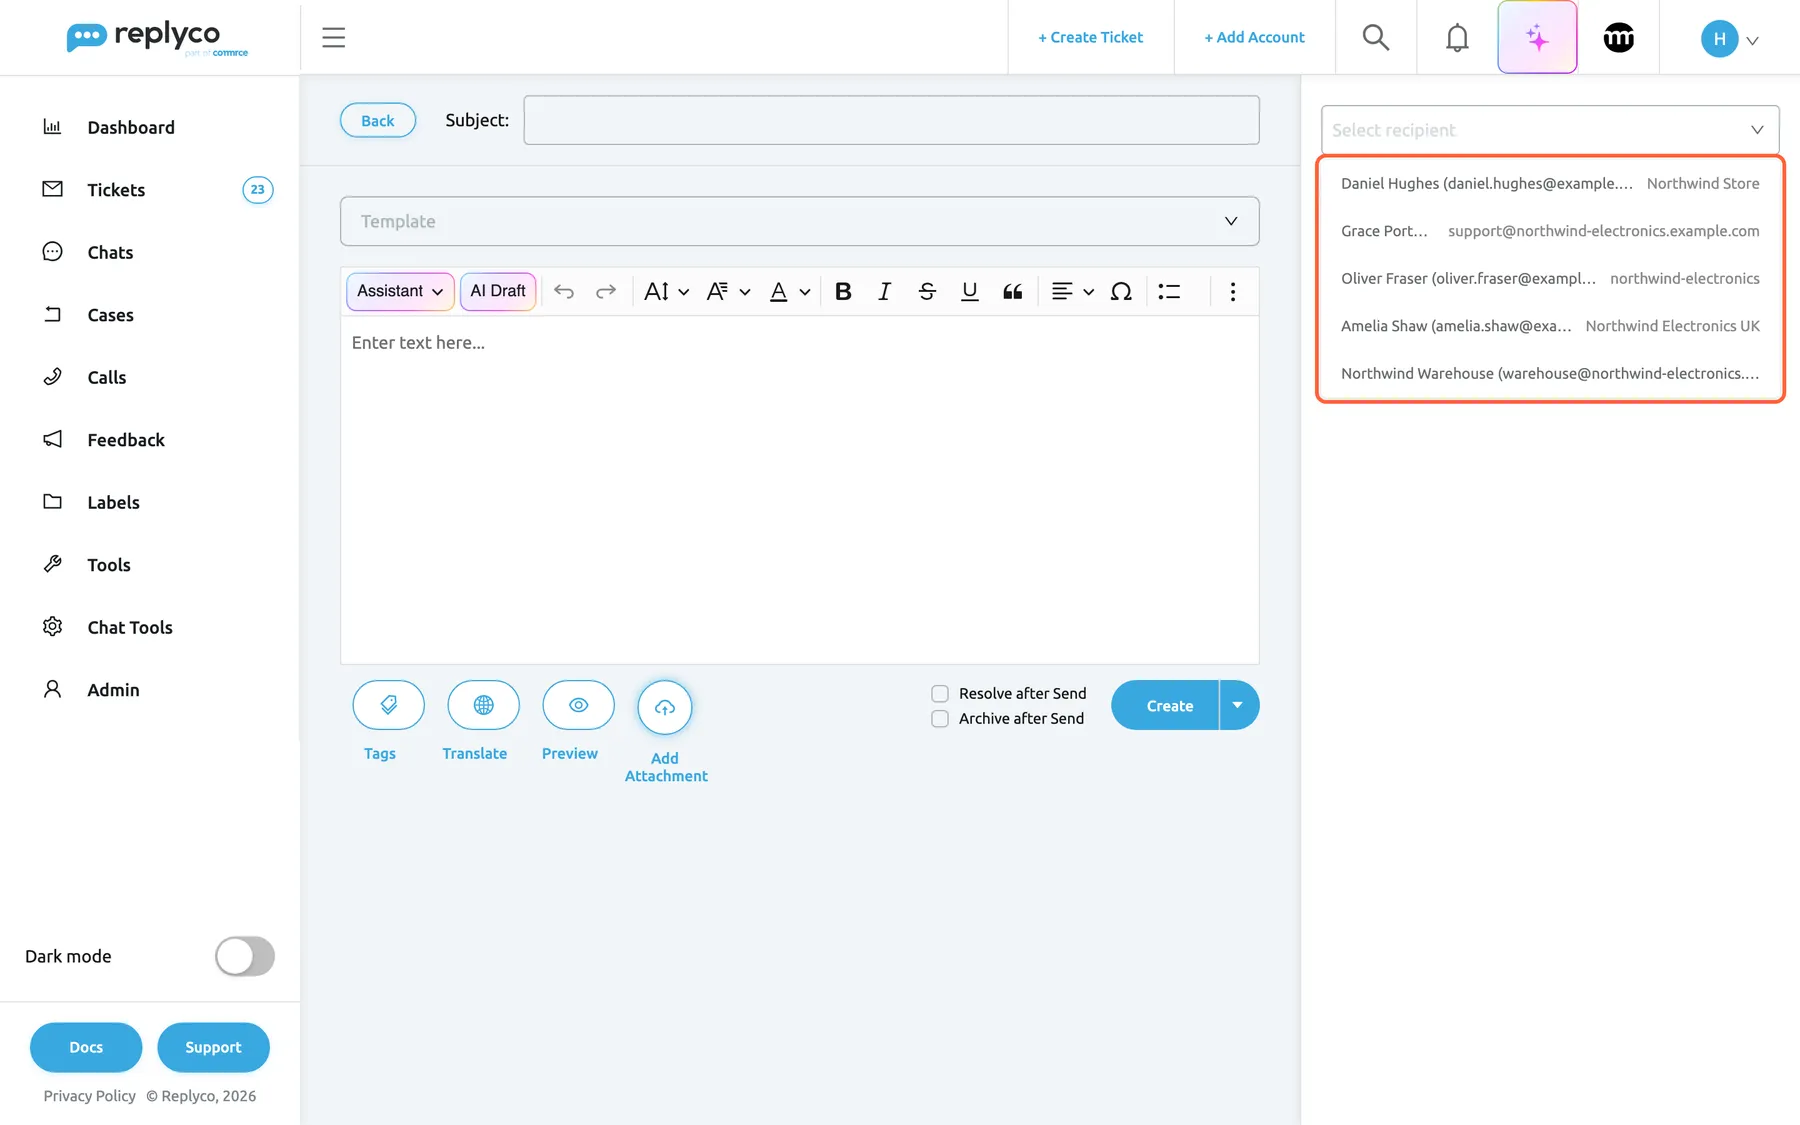1800x1125 pixels.
Task: Click the Subject input field
Action: tap(891, 120)
